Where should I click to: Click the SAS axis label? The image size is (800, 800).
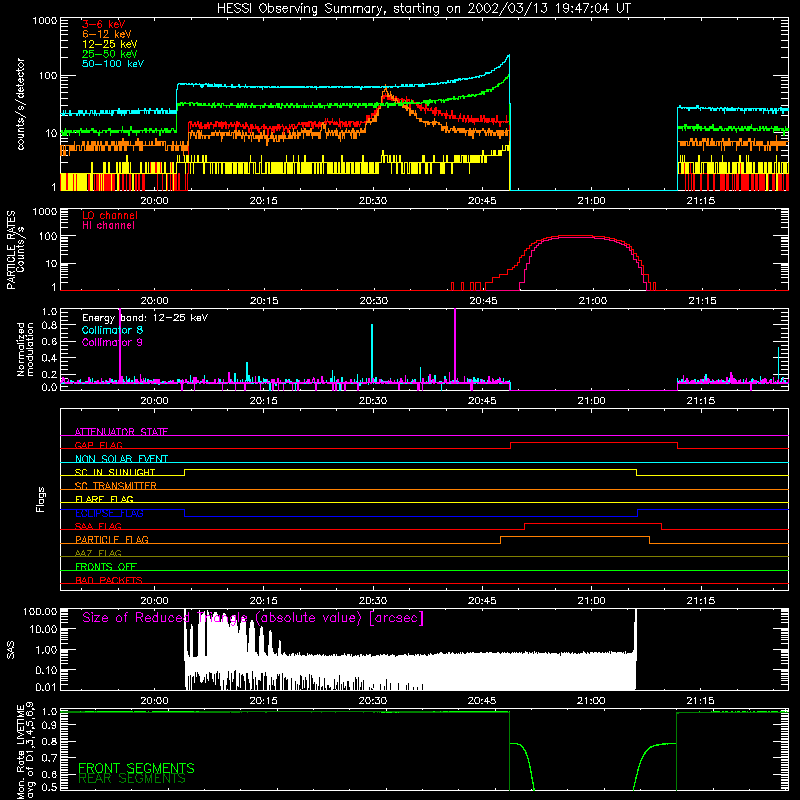(11, 649)
